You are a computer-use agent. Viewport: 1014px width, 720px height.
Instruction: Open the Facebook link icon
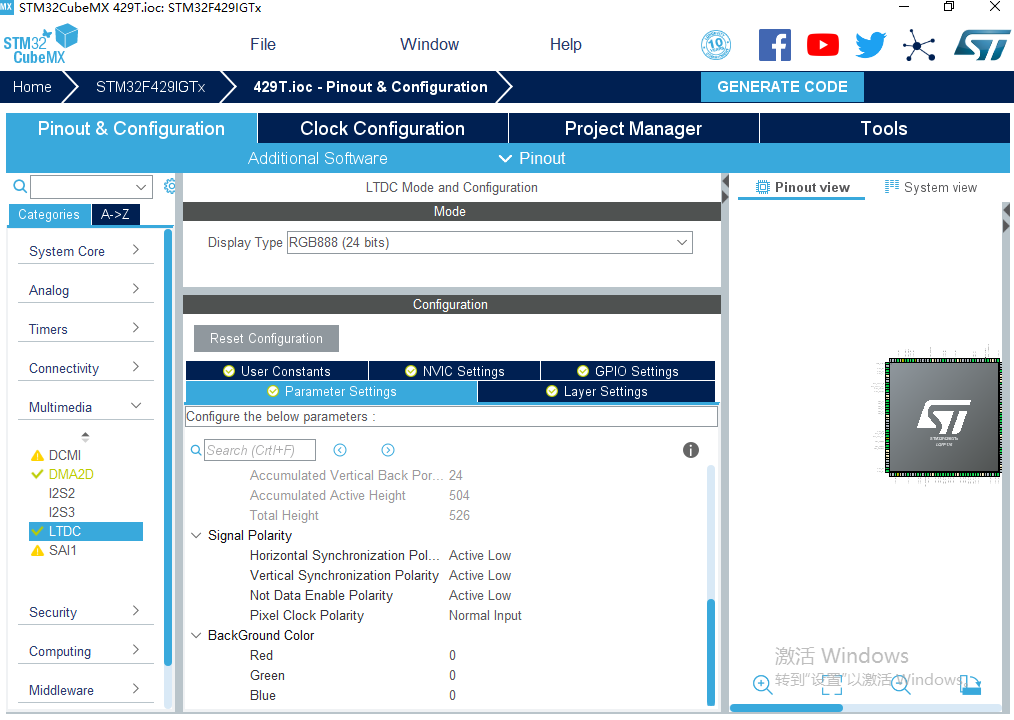click(x=774, y=45)
